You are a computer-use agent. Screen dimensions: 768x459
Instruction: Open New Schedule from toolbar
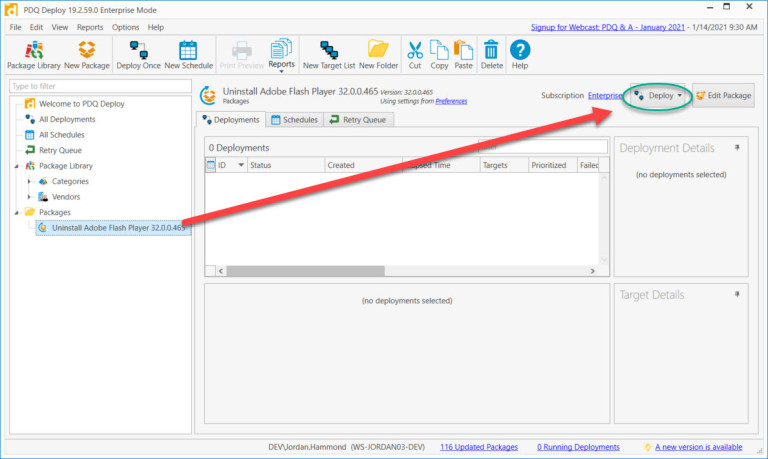click(189, 55)
